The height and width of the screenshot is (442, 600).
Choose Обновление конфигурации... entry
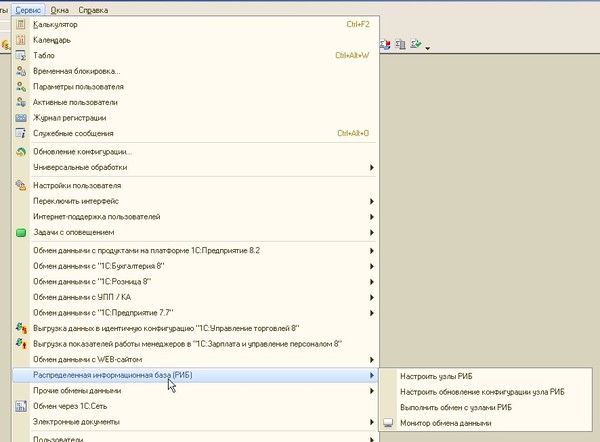[x=195, y=152]
